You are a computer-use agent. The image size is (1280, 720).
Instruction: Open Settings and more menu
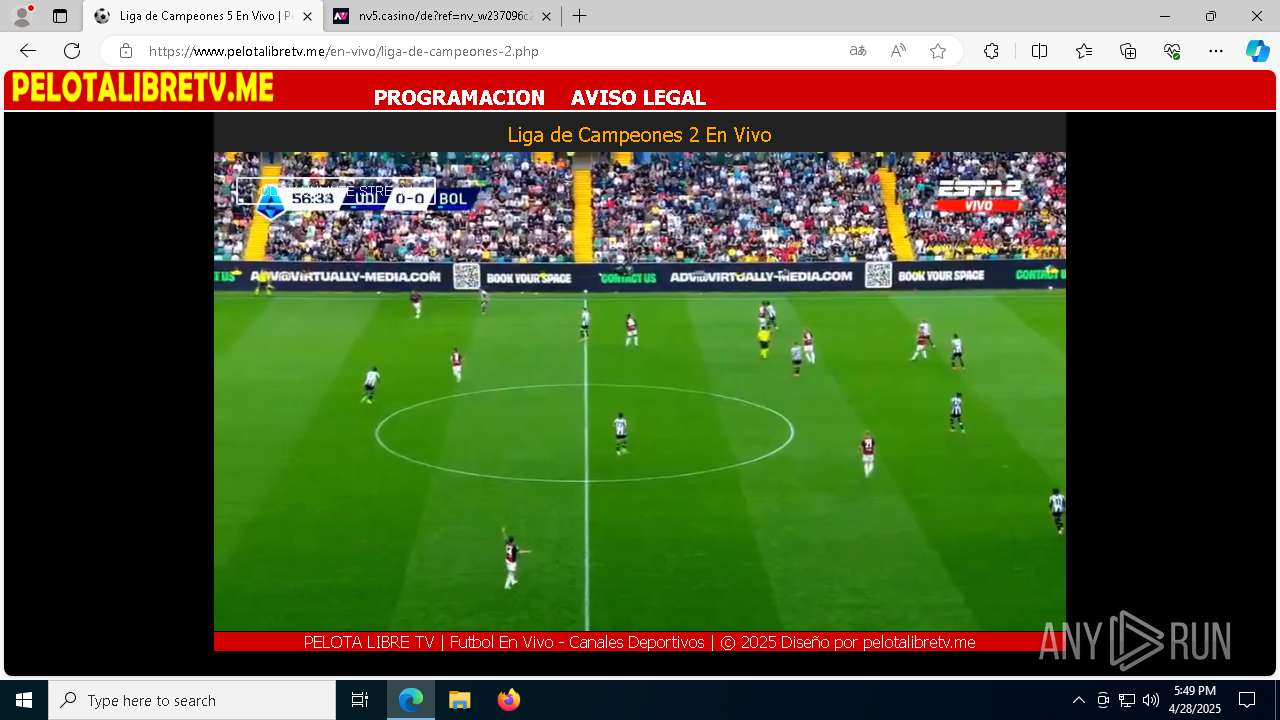[x=1216, y=51]
